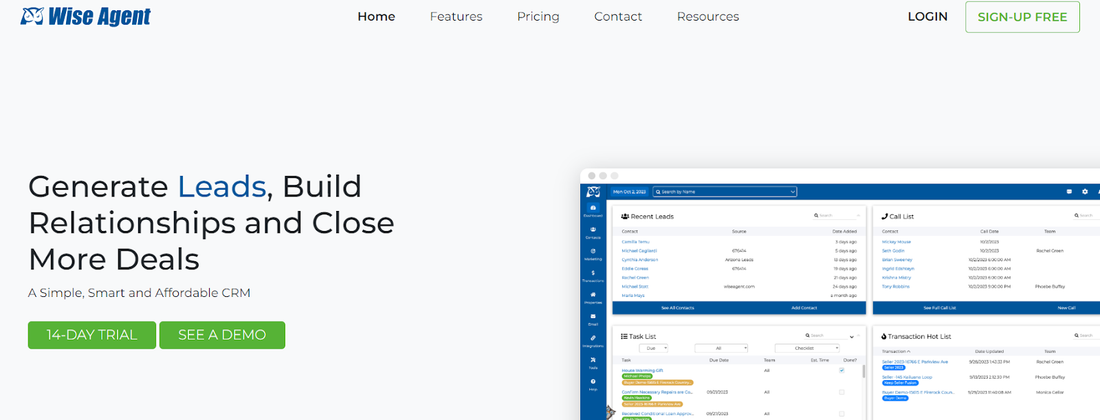Sort by Transaction column header
The height and width of the screenshot is (420, 1100).
click(896, 351)
